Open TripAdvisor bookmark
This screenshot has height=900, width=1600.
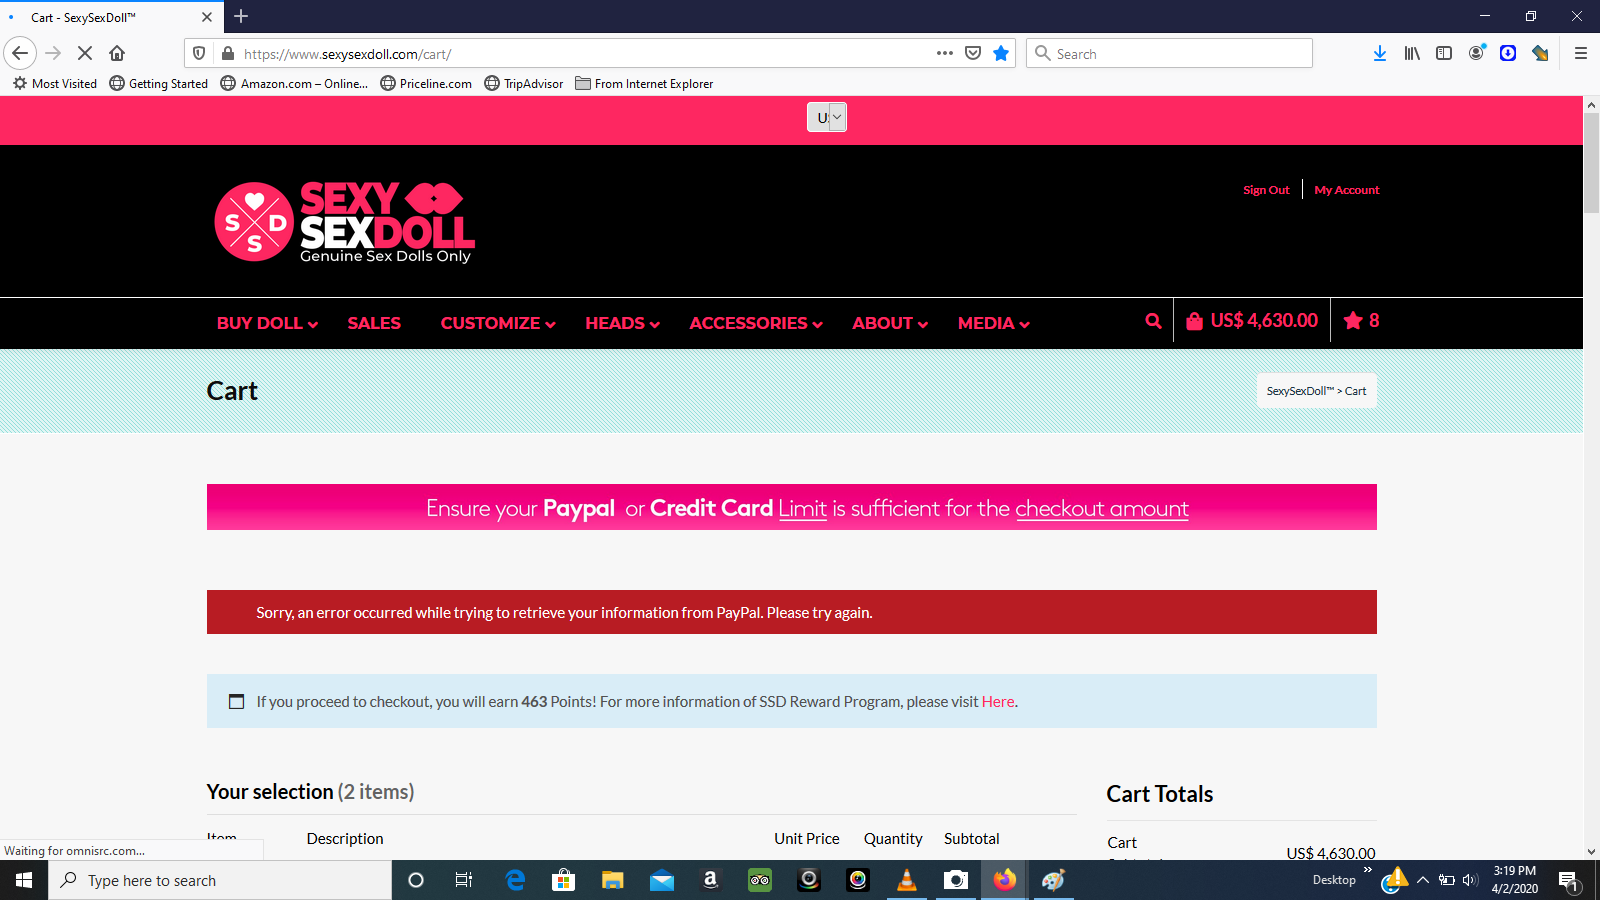coord(524,84)
